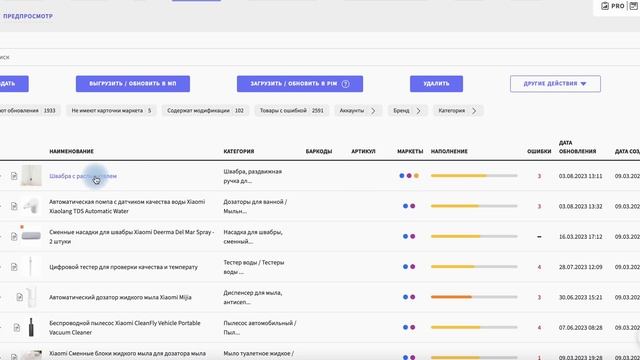Click the blue market dot in Беспроводной пылесос row
Viewport: 640px width, 360px height.
point(405,327)
